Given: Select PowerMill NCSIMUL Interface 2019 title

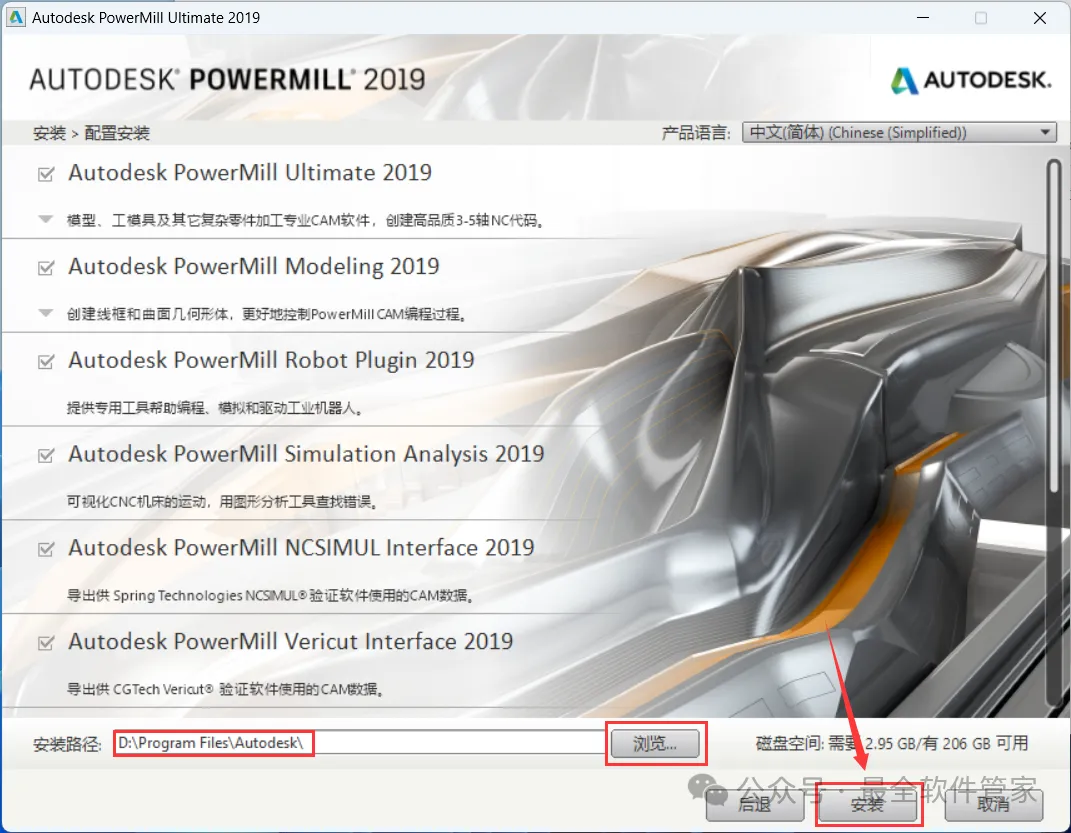Looking at the screenshot, I should 301,547.
